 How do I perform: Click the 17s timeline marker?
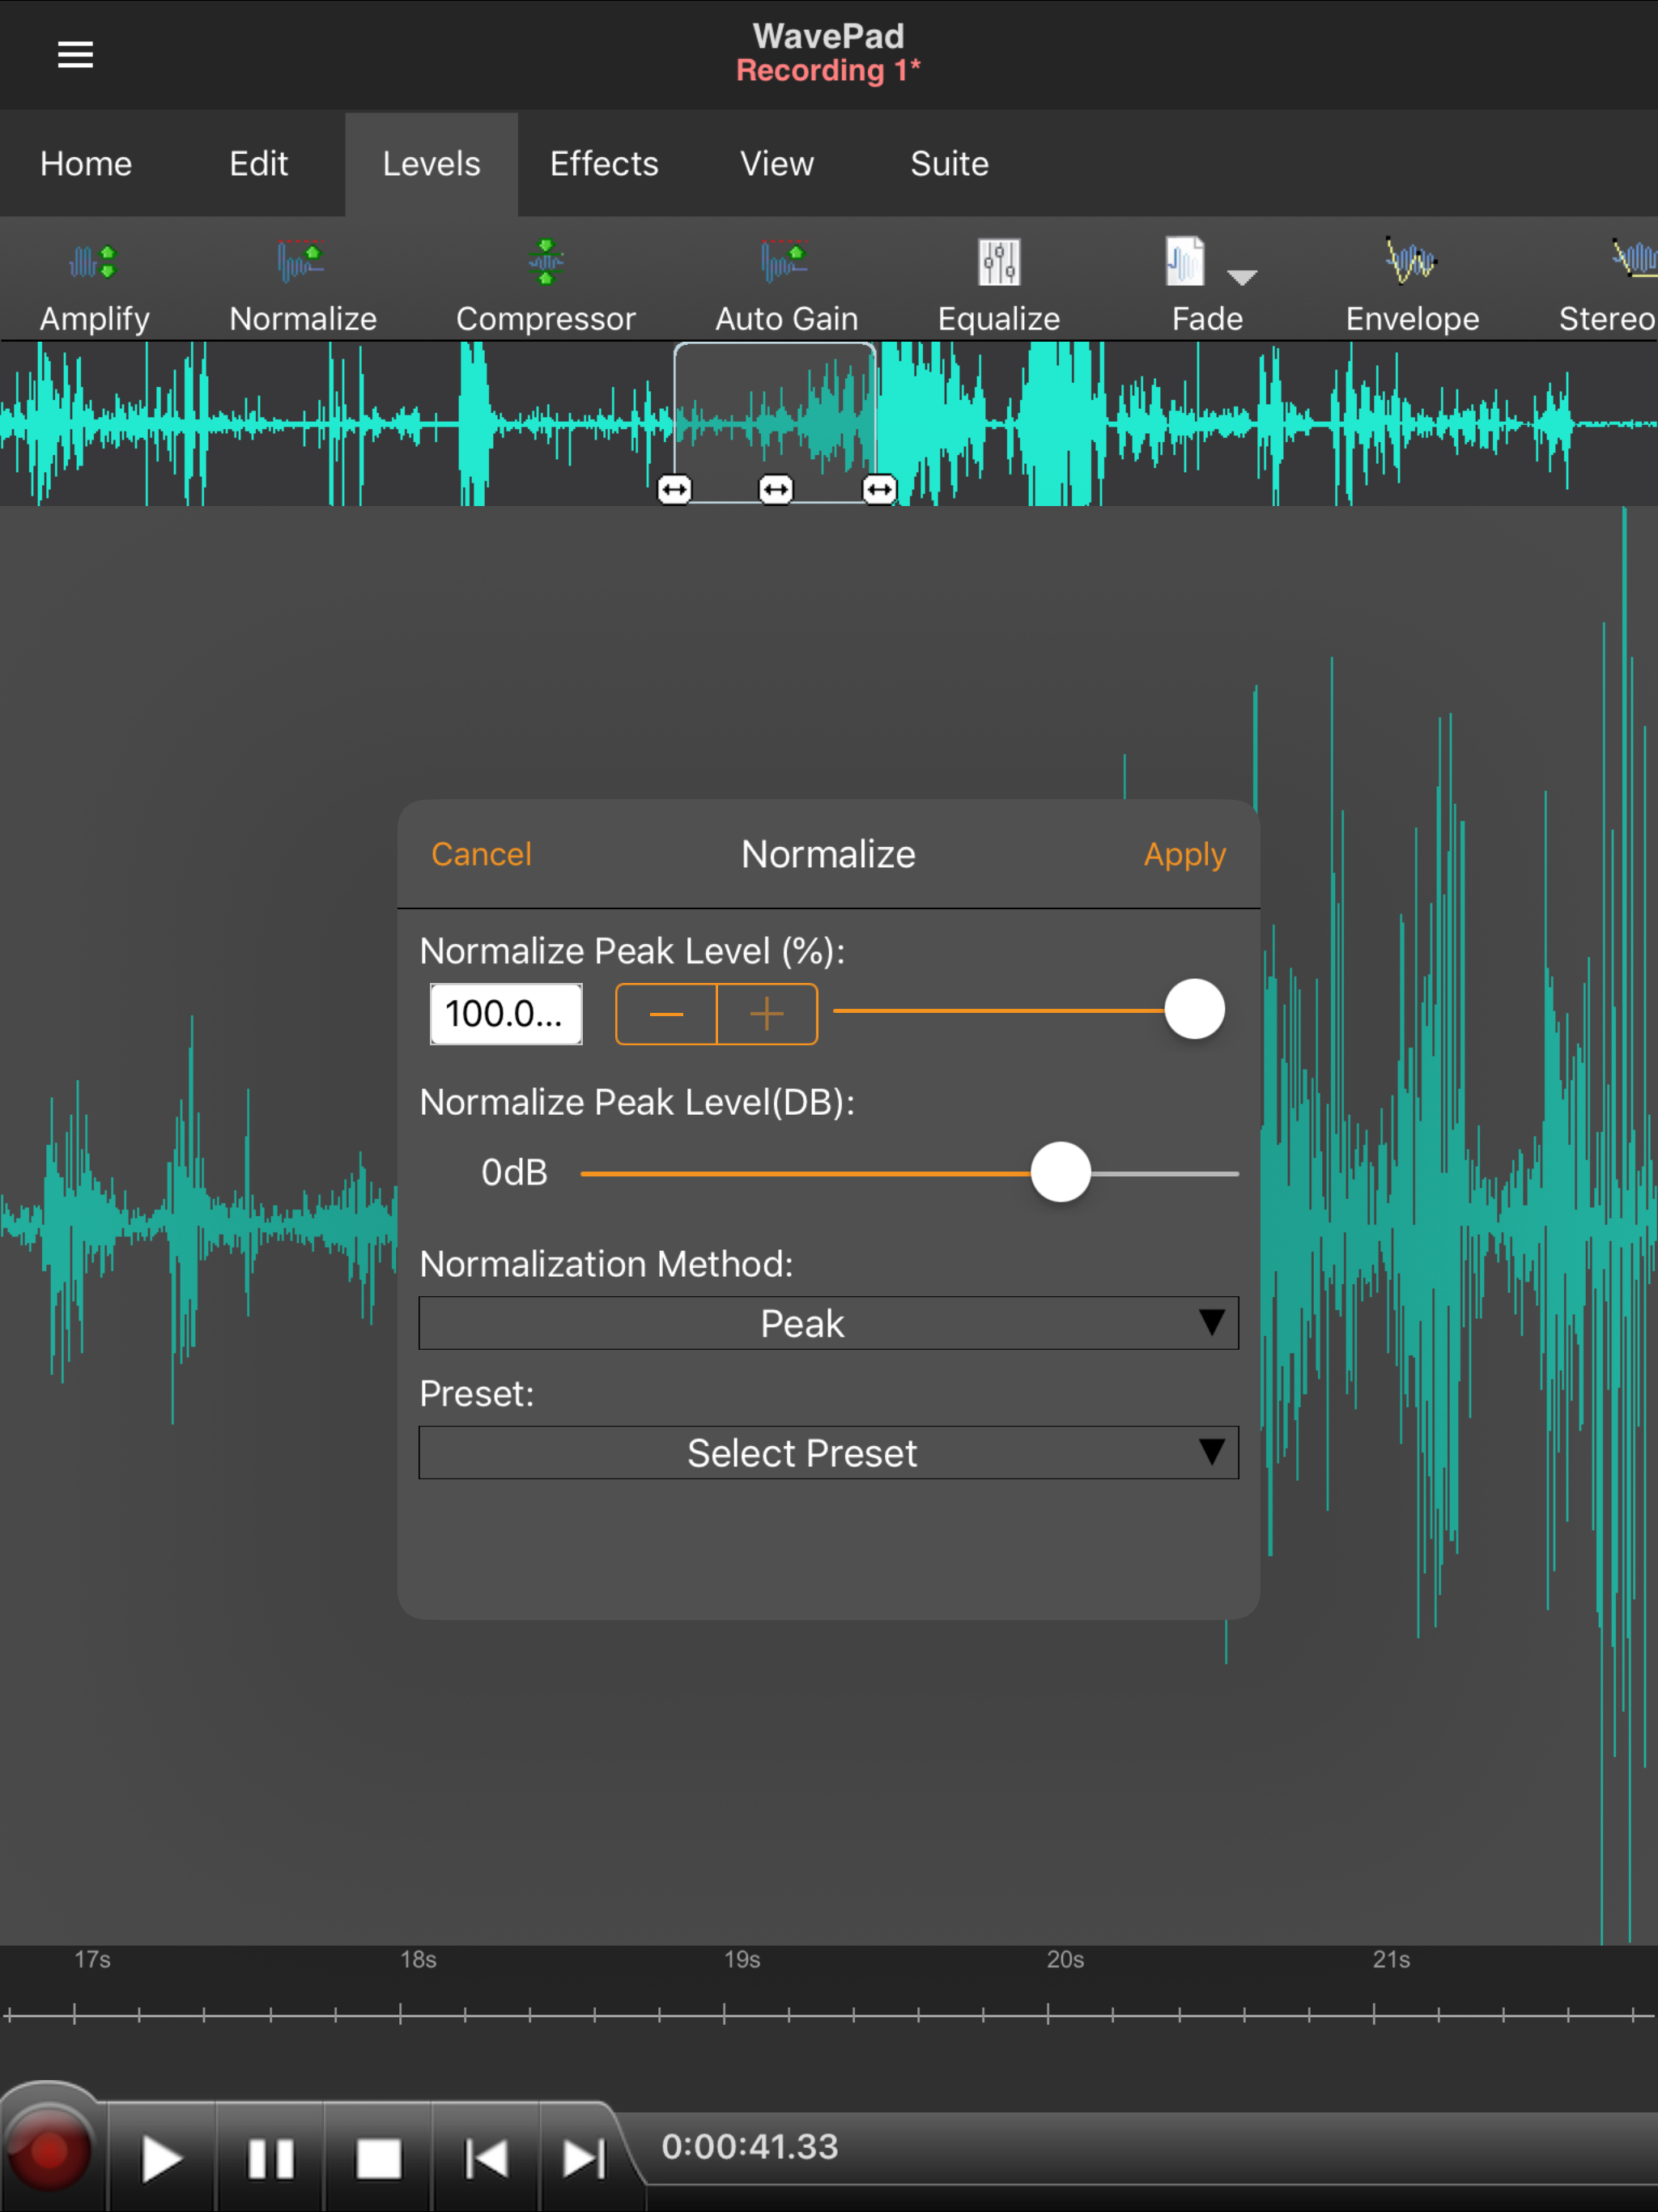[92, 1960]
